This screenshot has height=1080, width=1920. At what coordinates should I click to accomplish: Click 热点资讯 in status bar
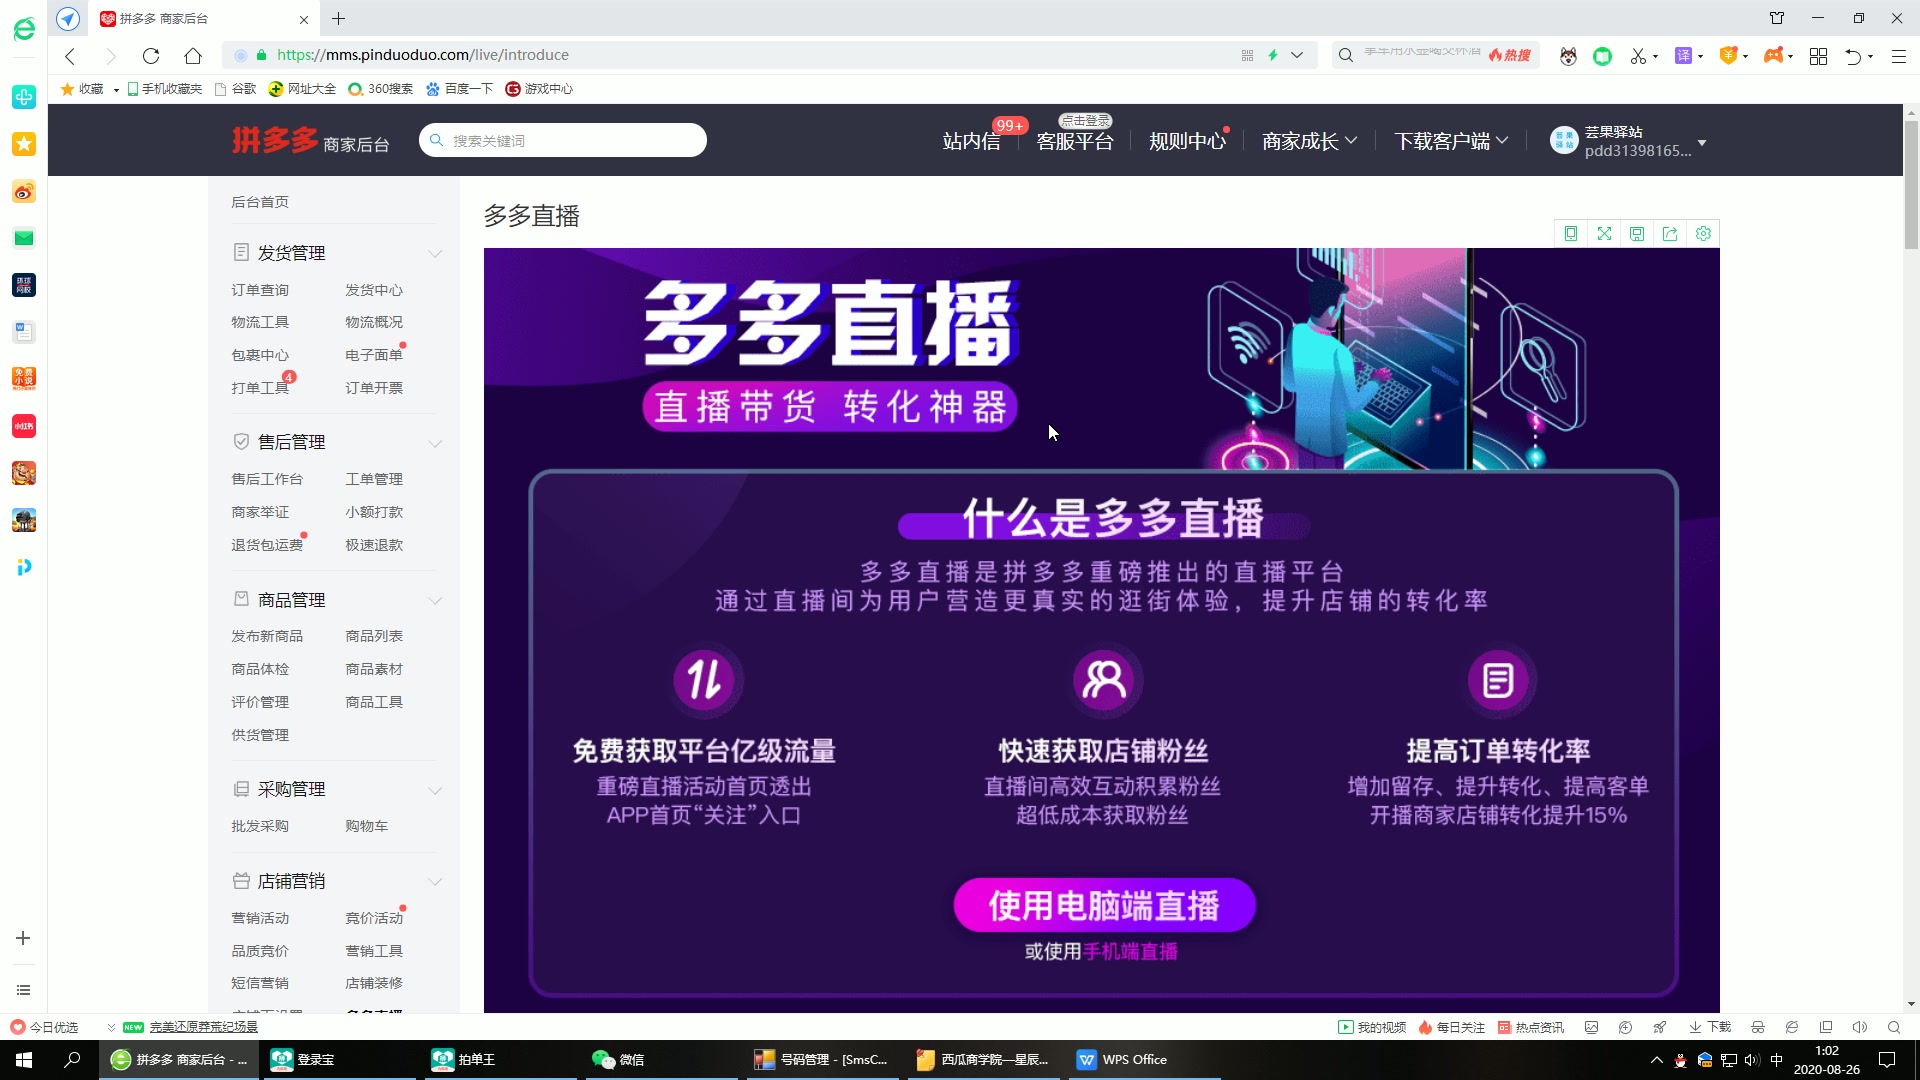pos(1531,1027)
